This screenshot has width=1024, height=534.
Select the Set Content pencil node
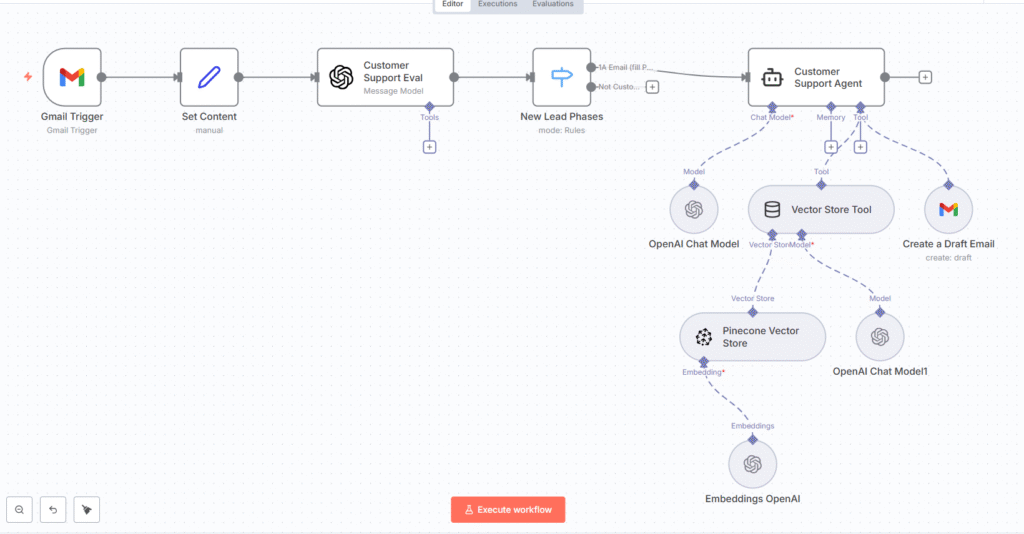[209, 77]
